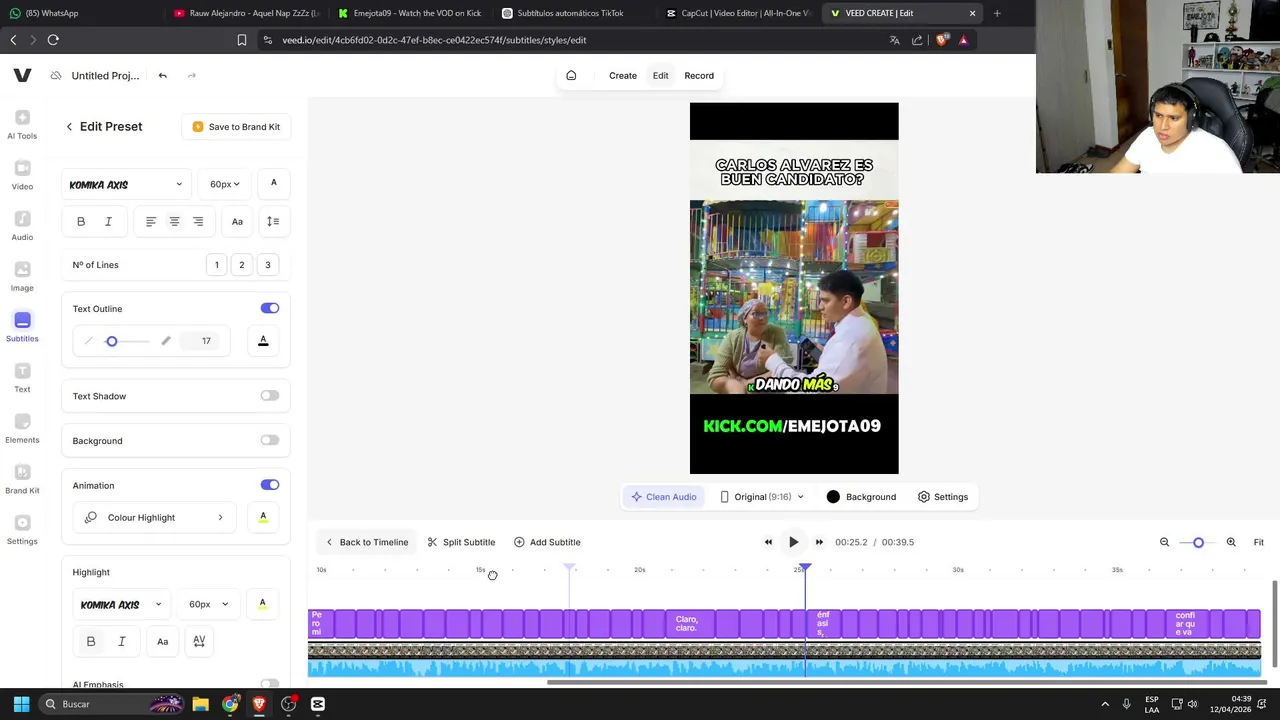
Task: Expand Colour Highlight animation options
Action: coord(156,517)
